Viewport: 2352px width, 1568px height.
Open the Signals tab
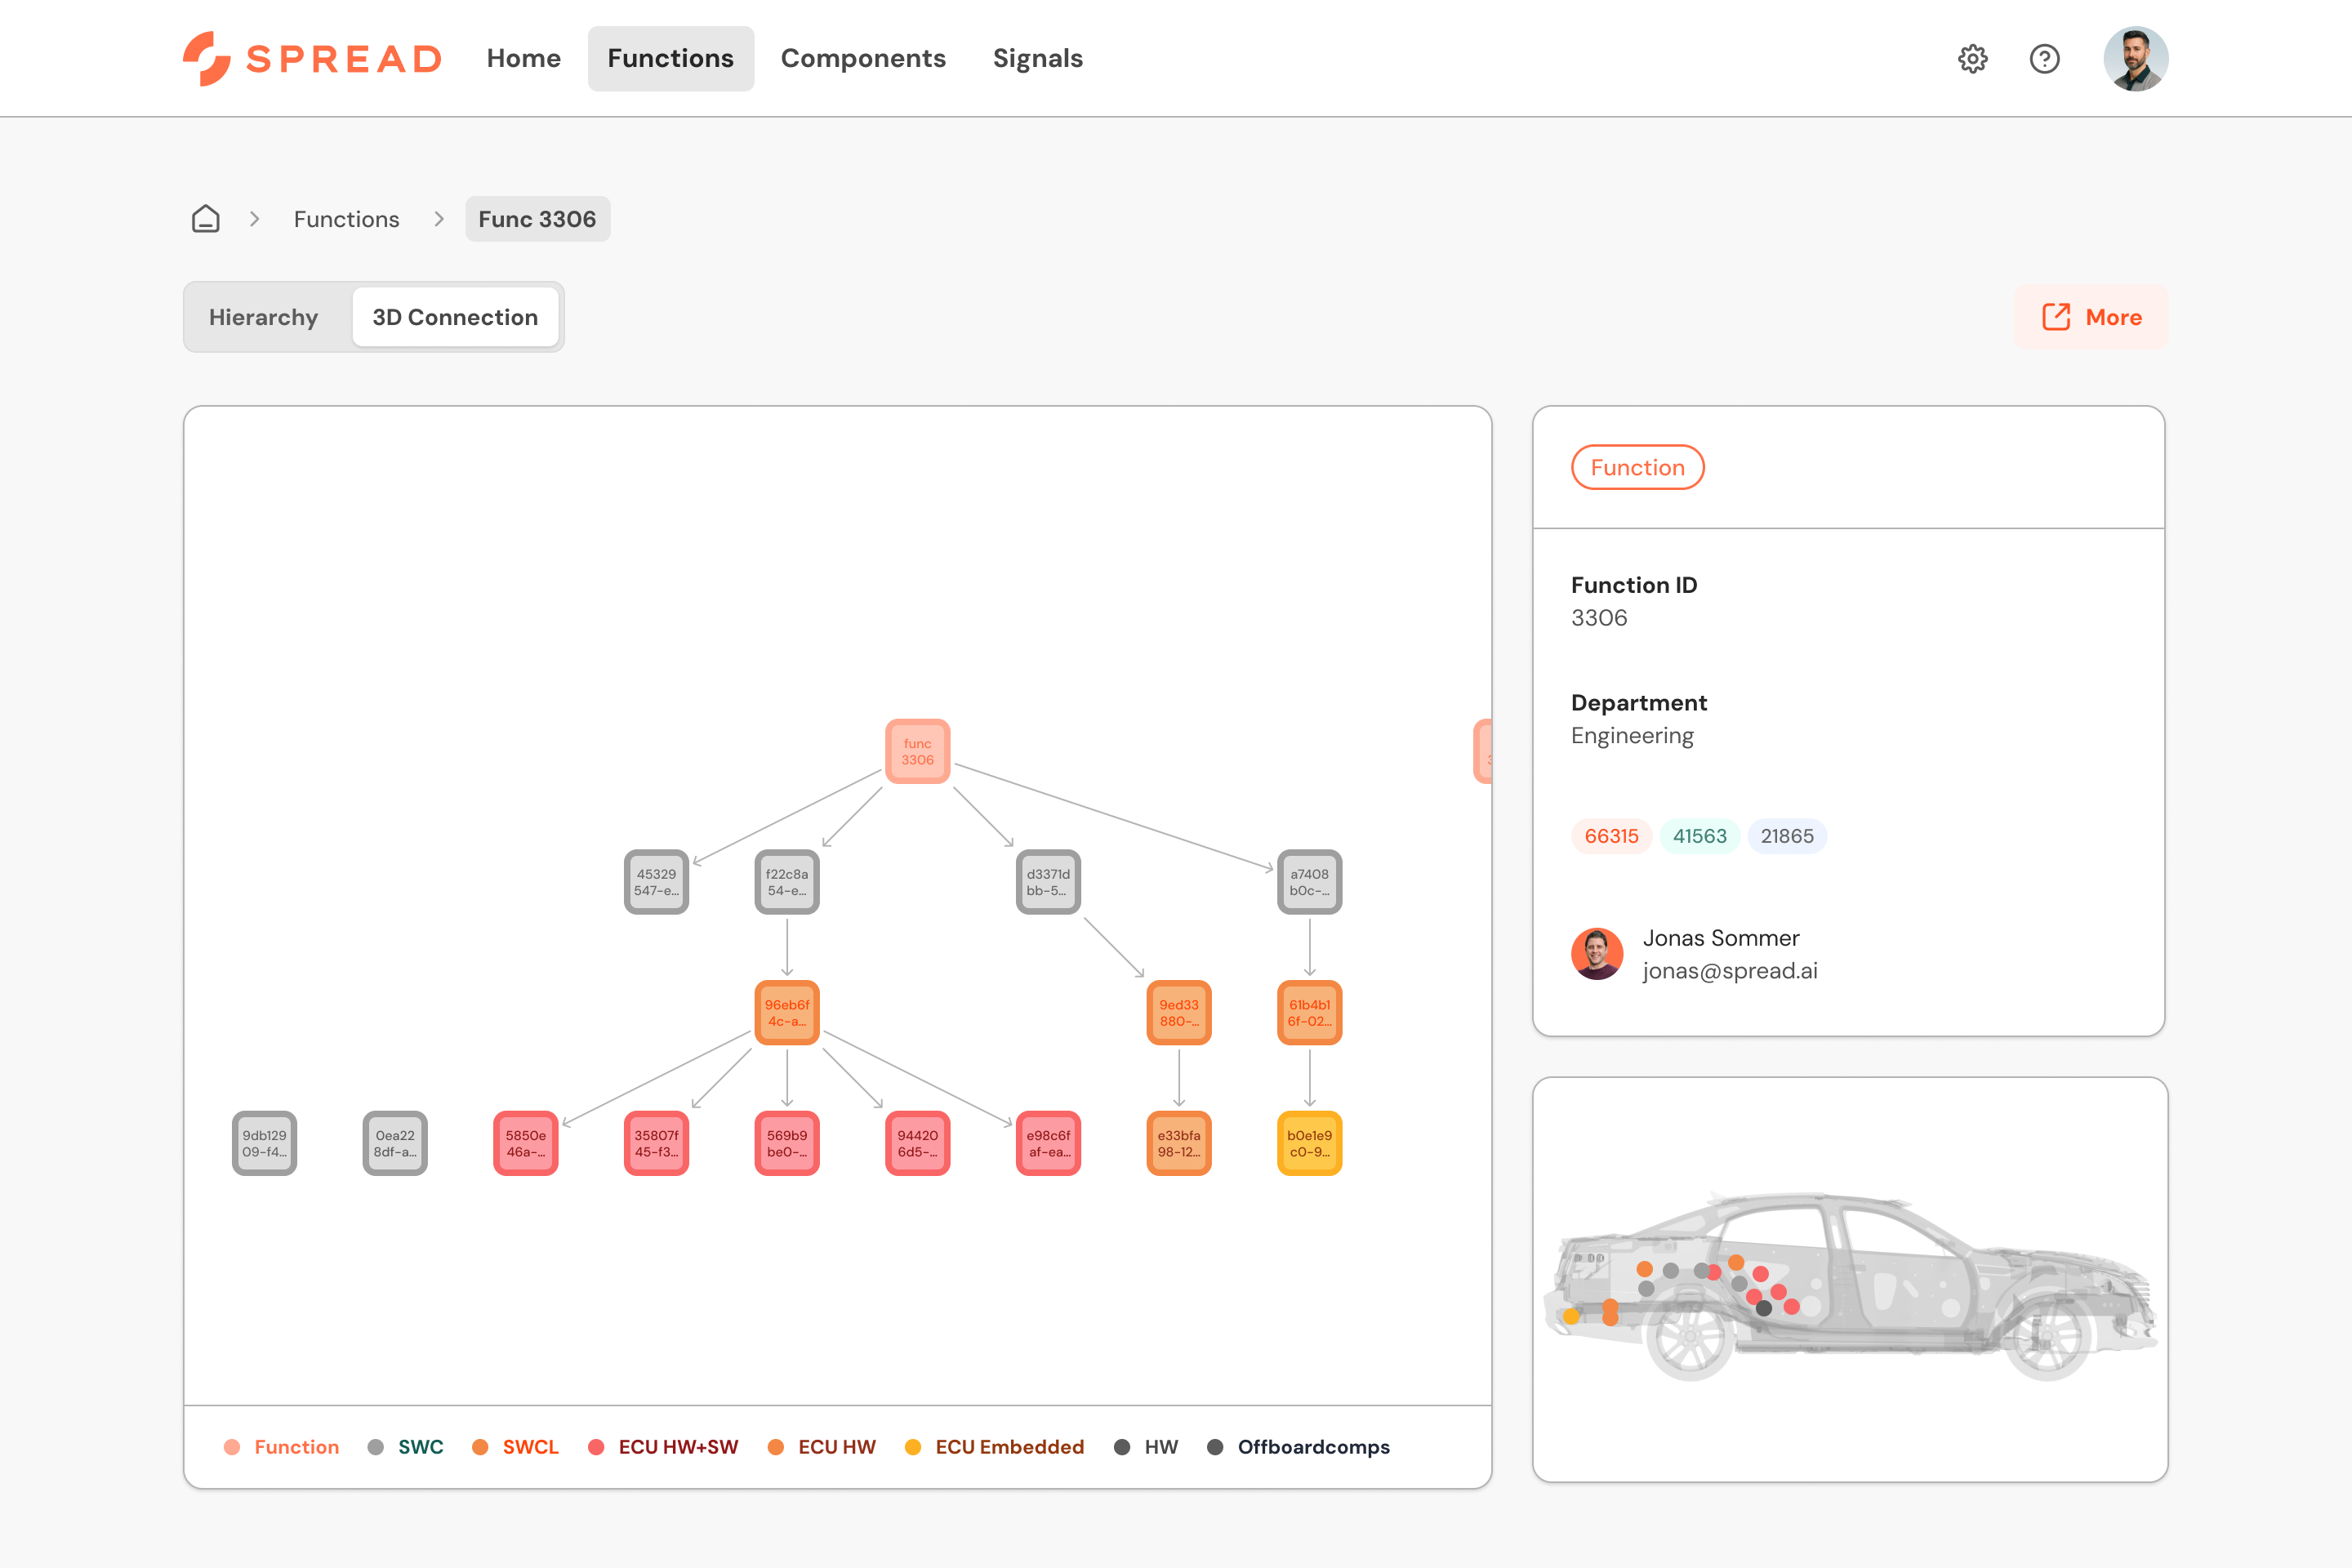pyautogui.click(x=1037, y=59)
